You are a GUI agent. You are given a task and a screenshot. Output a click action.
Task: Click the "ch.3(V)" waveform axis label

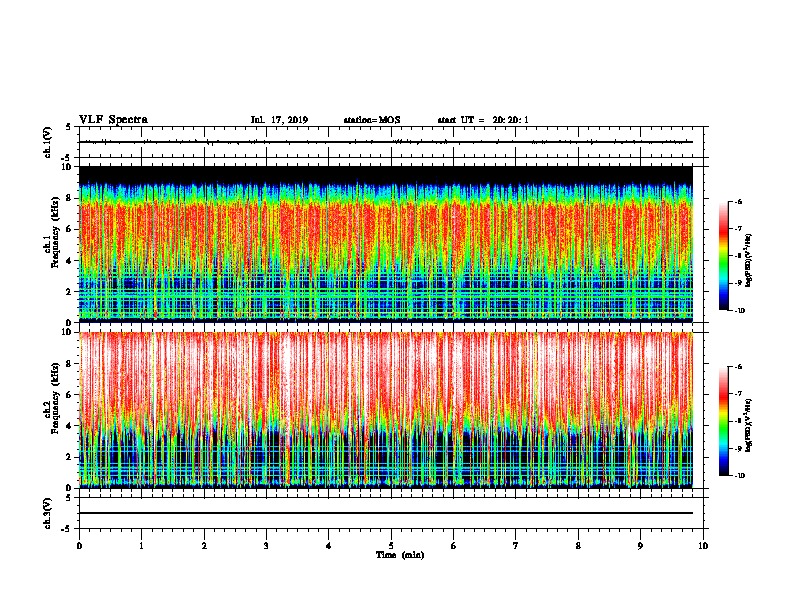click(48, 513)
